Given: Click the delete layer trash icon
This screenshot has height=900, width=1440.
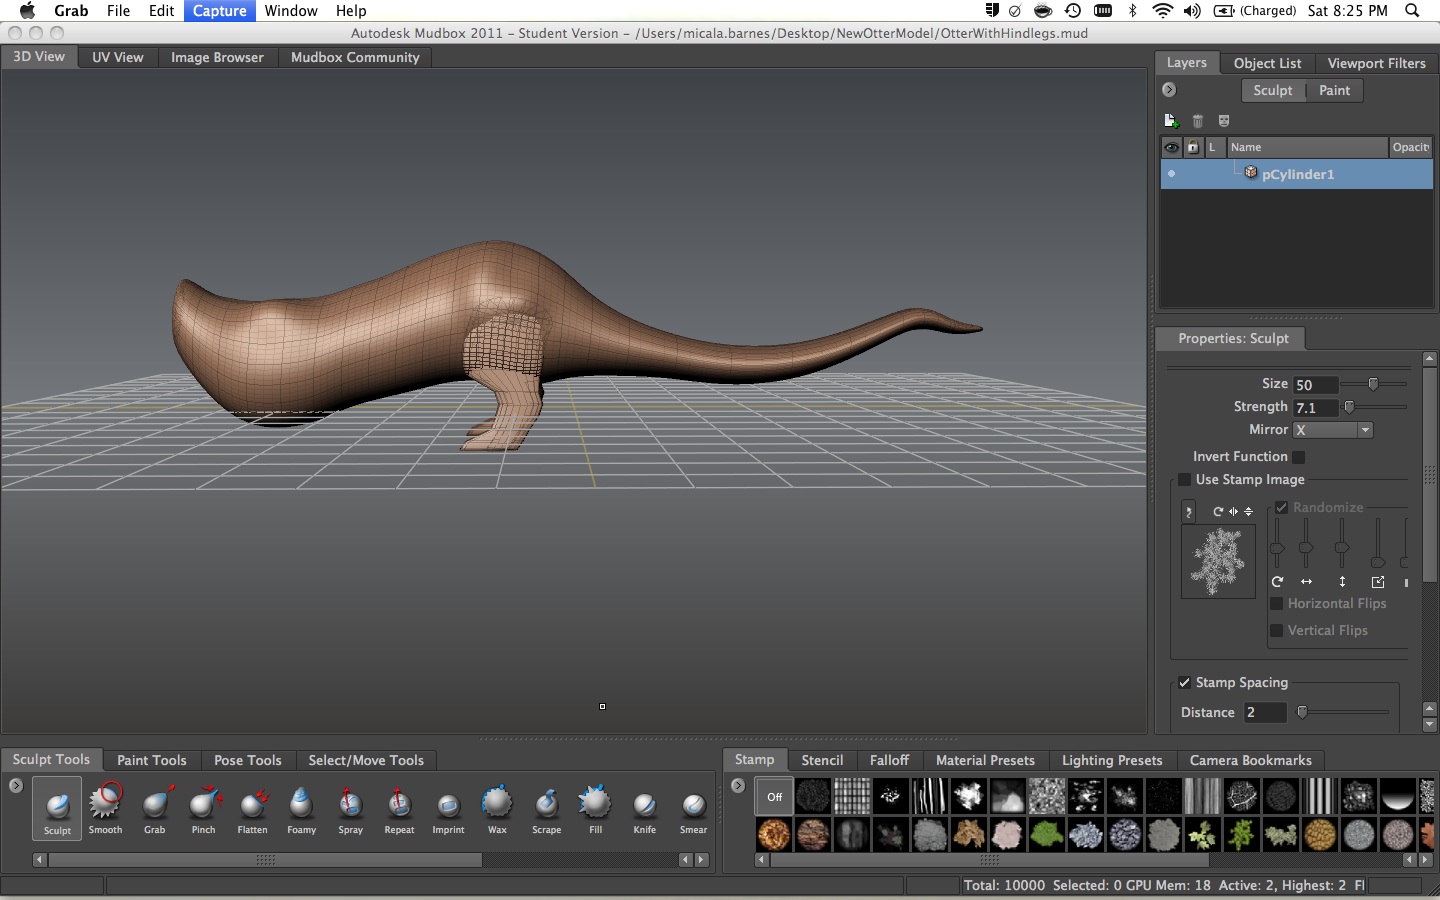Looking at the screenshot, I should click(1197, 121).
